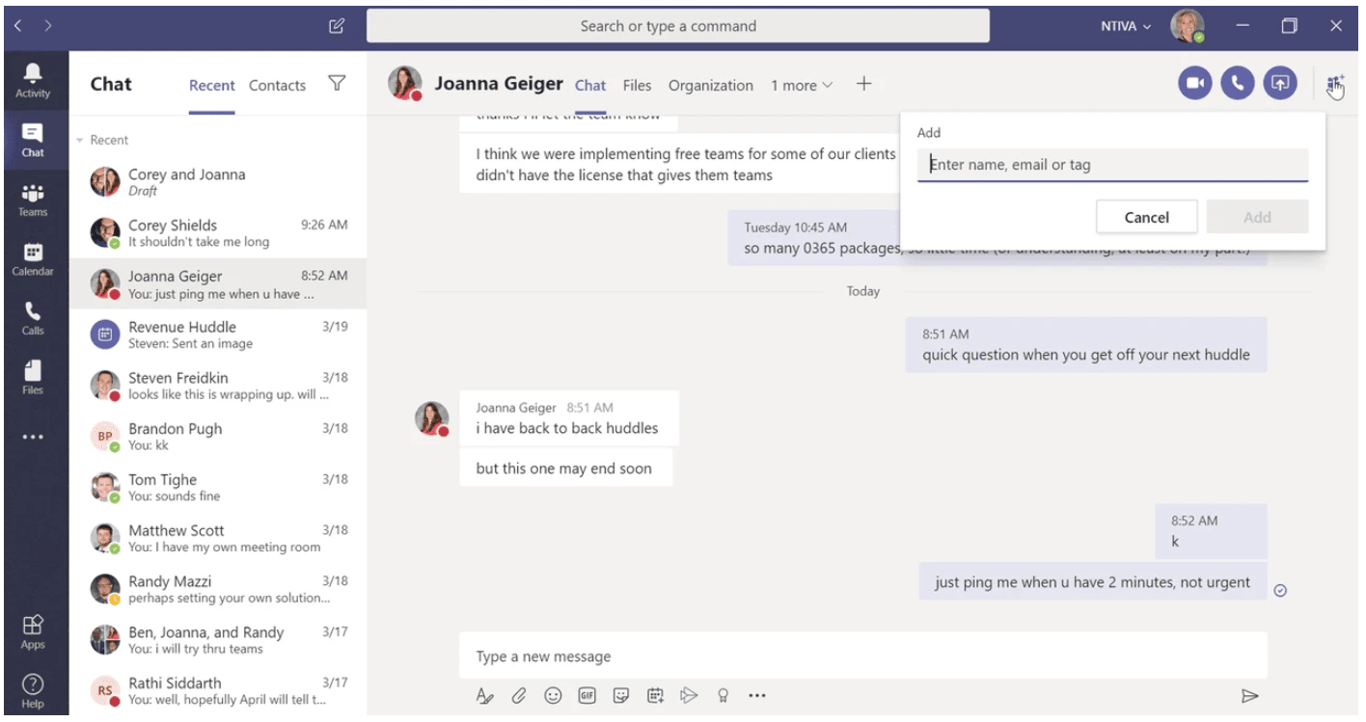Open Calls from the sidebar
1366x722 pixels.
point(33,318)
